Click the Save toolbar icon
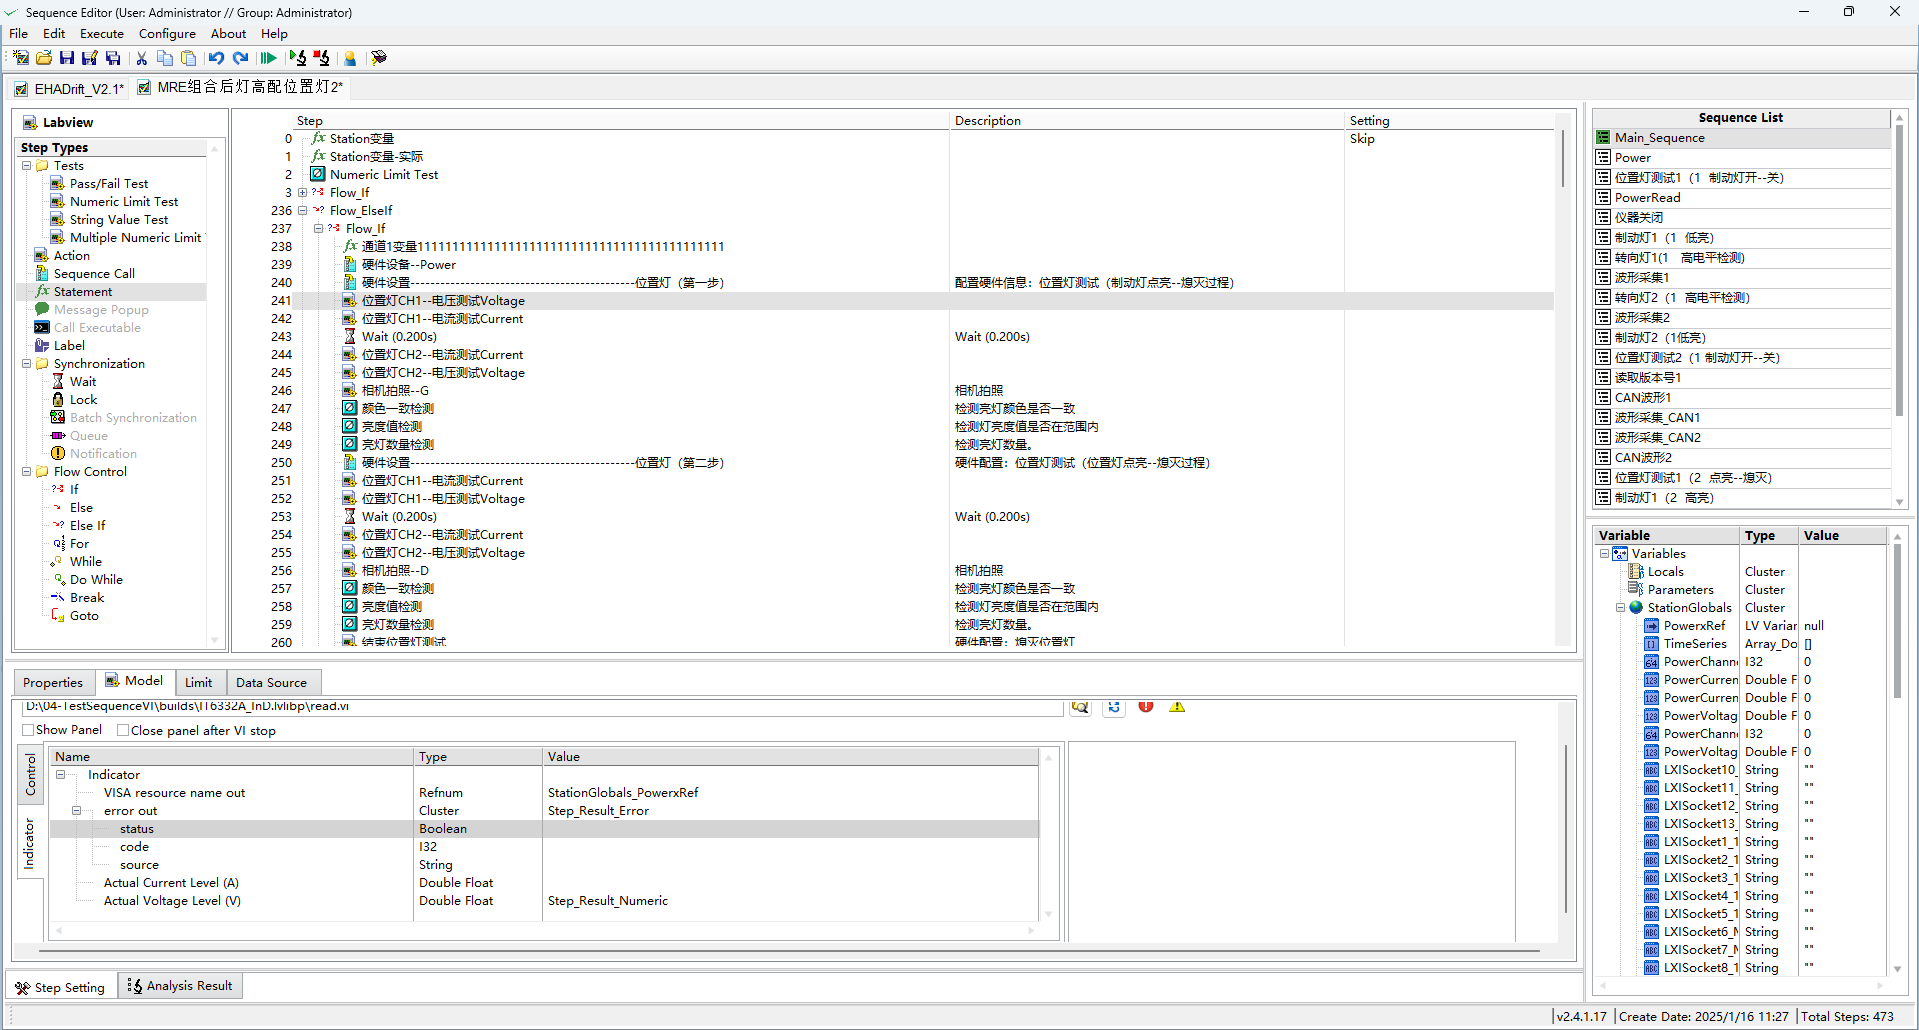This screenshot has width=1919, height=1030. 66,58
